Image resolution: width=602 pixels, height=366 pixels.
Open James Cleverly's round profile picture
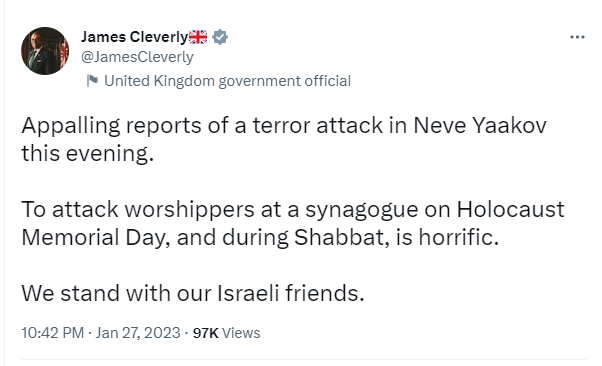45,51
